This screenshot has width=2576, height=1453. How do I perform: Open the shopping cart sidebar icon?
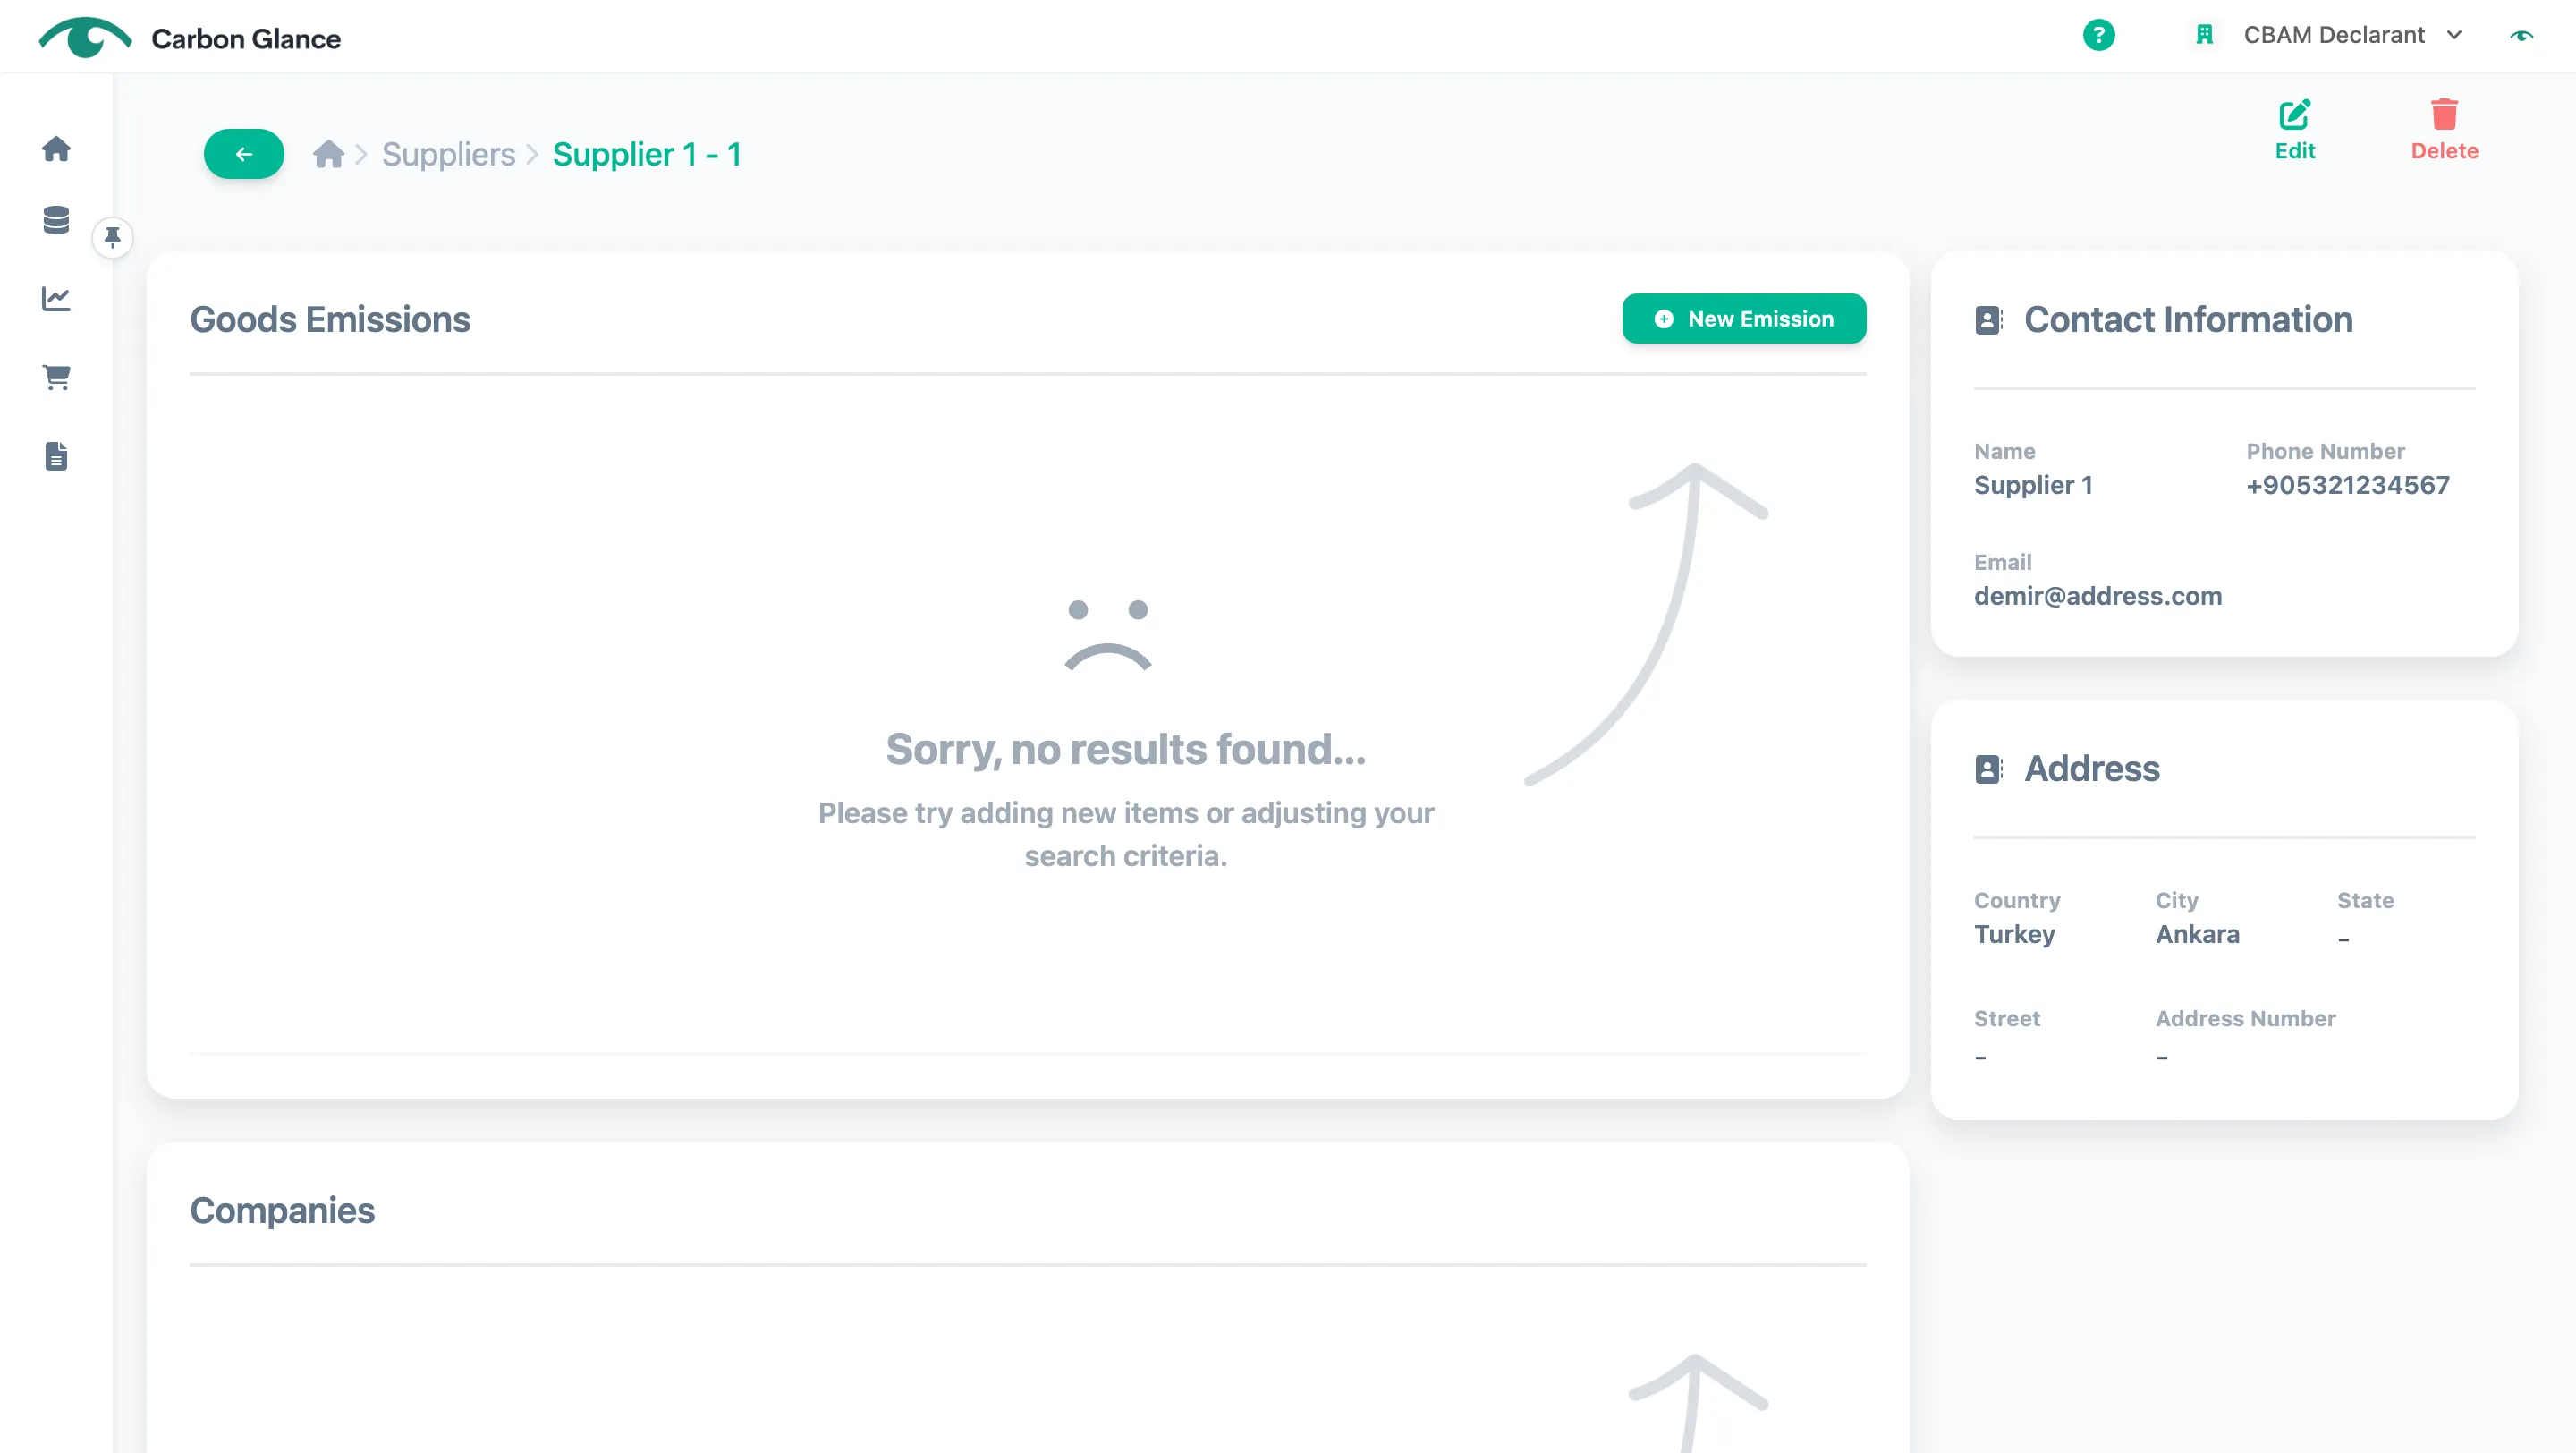pyautogui.click(x=56, y=377)
